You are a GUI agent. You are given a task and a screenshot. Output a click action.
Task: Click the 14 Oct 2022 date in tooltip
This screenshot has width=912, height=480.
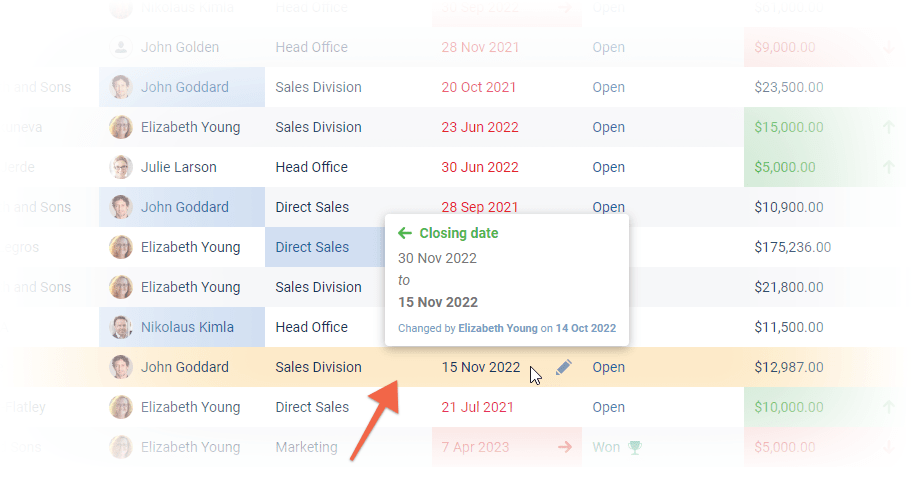point(585,328)
